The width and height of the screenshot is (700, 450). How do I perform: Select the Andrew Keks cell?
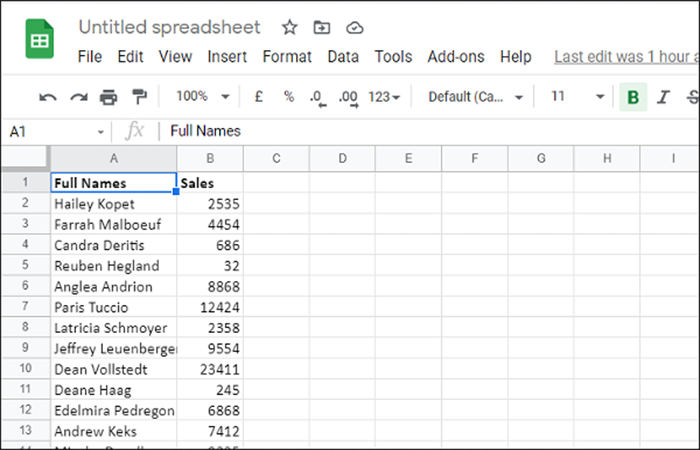click(114, 431)
